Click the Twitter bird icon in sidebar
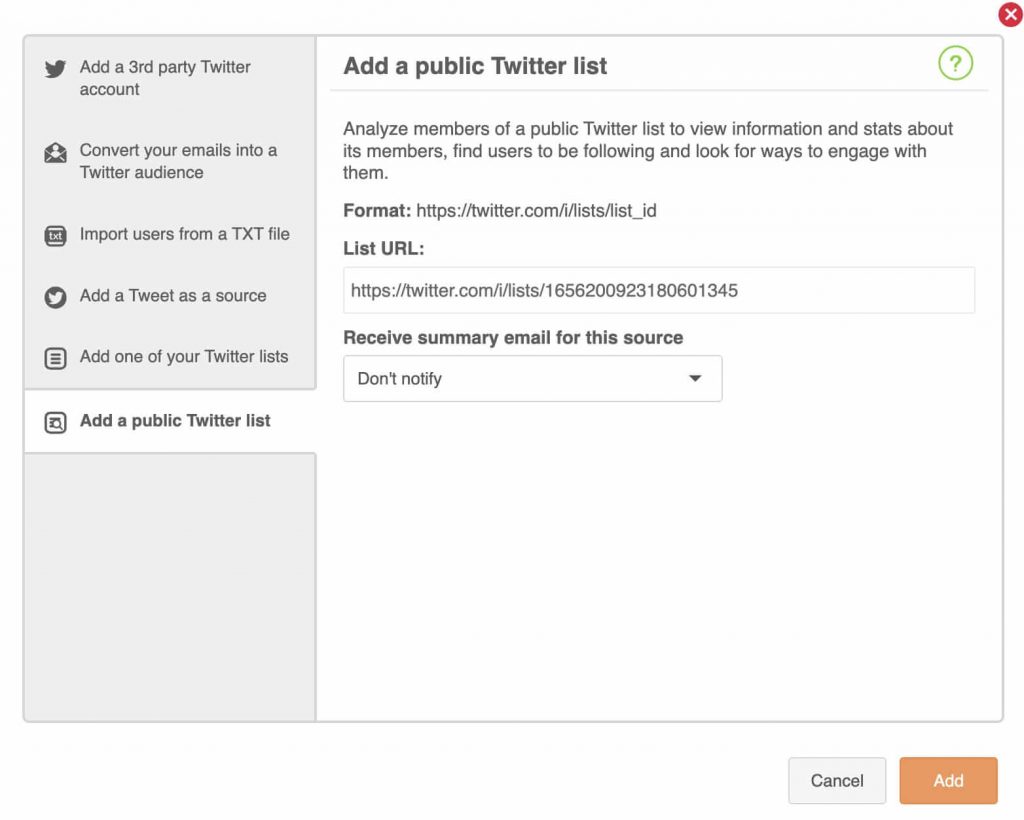Screen dimensions: 1024x820 click(56, 69)
